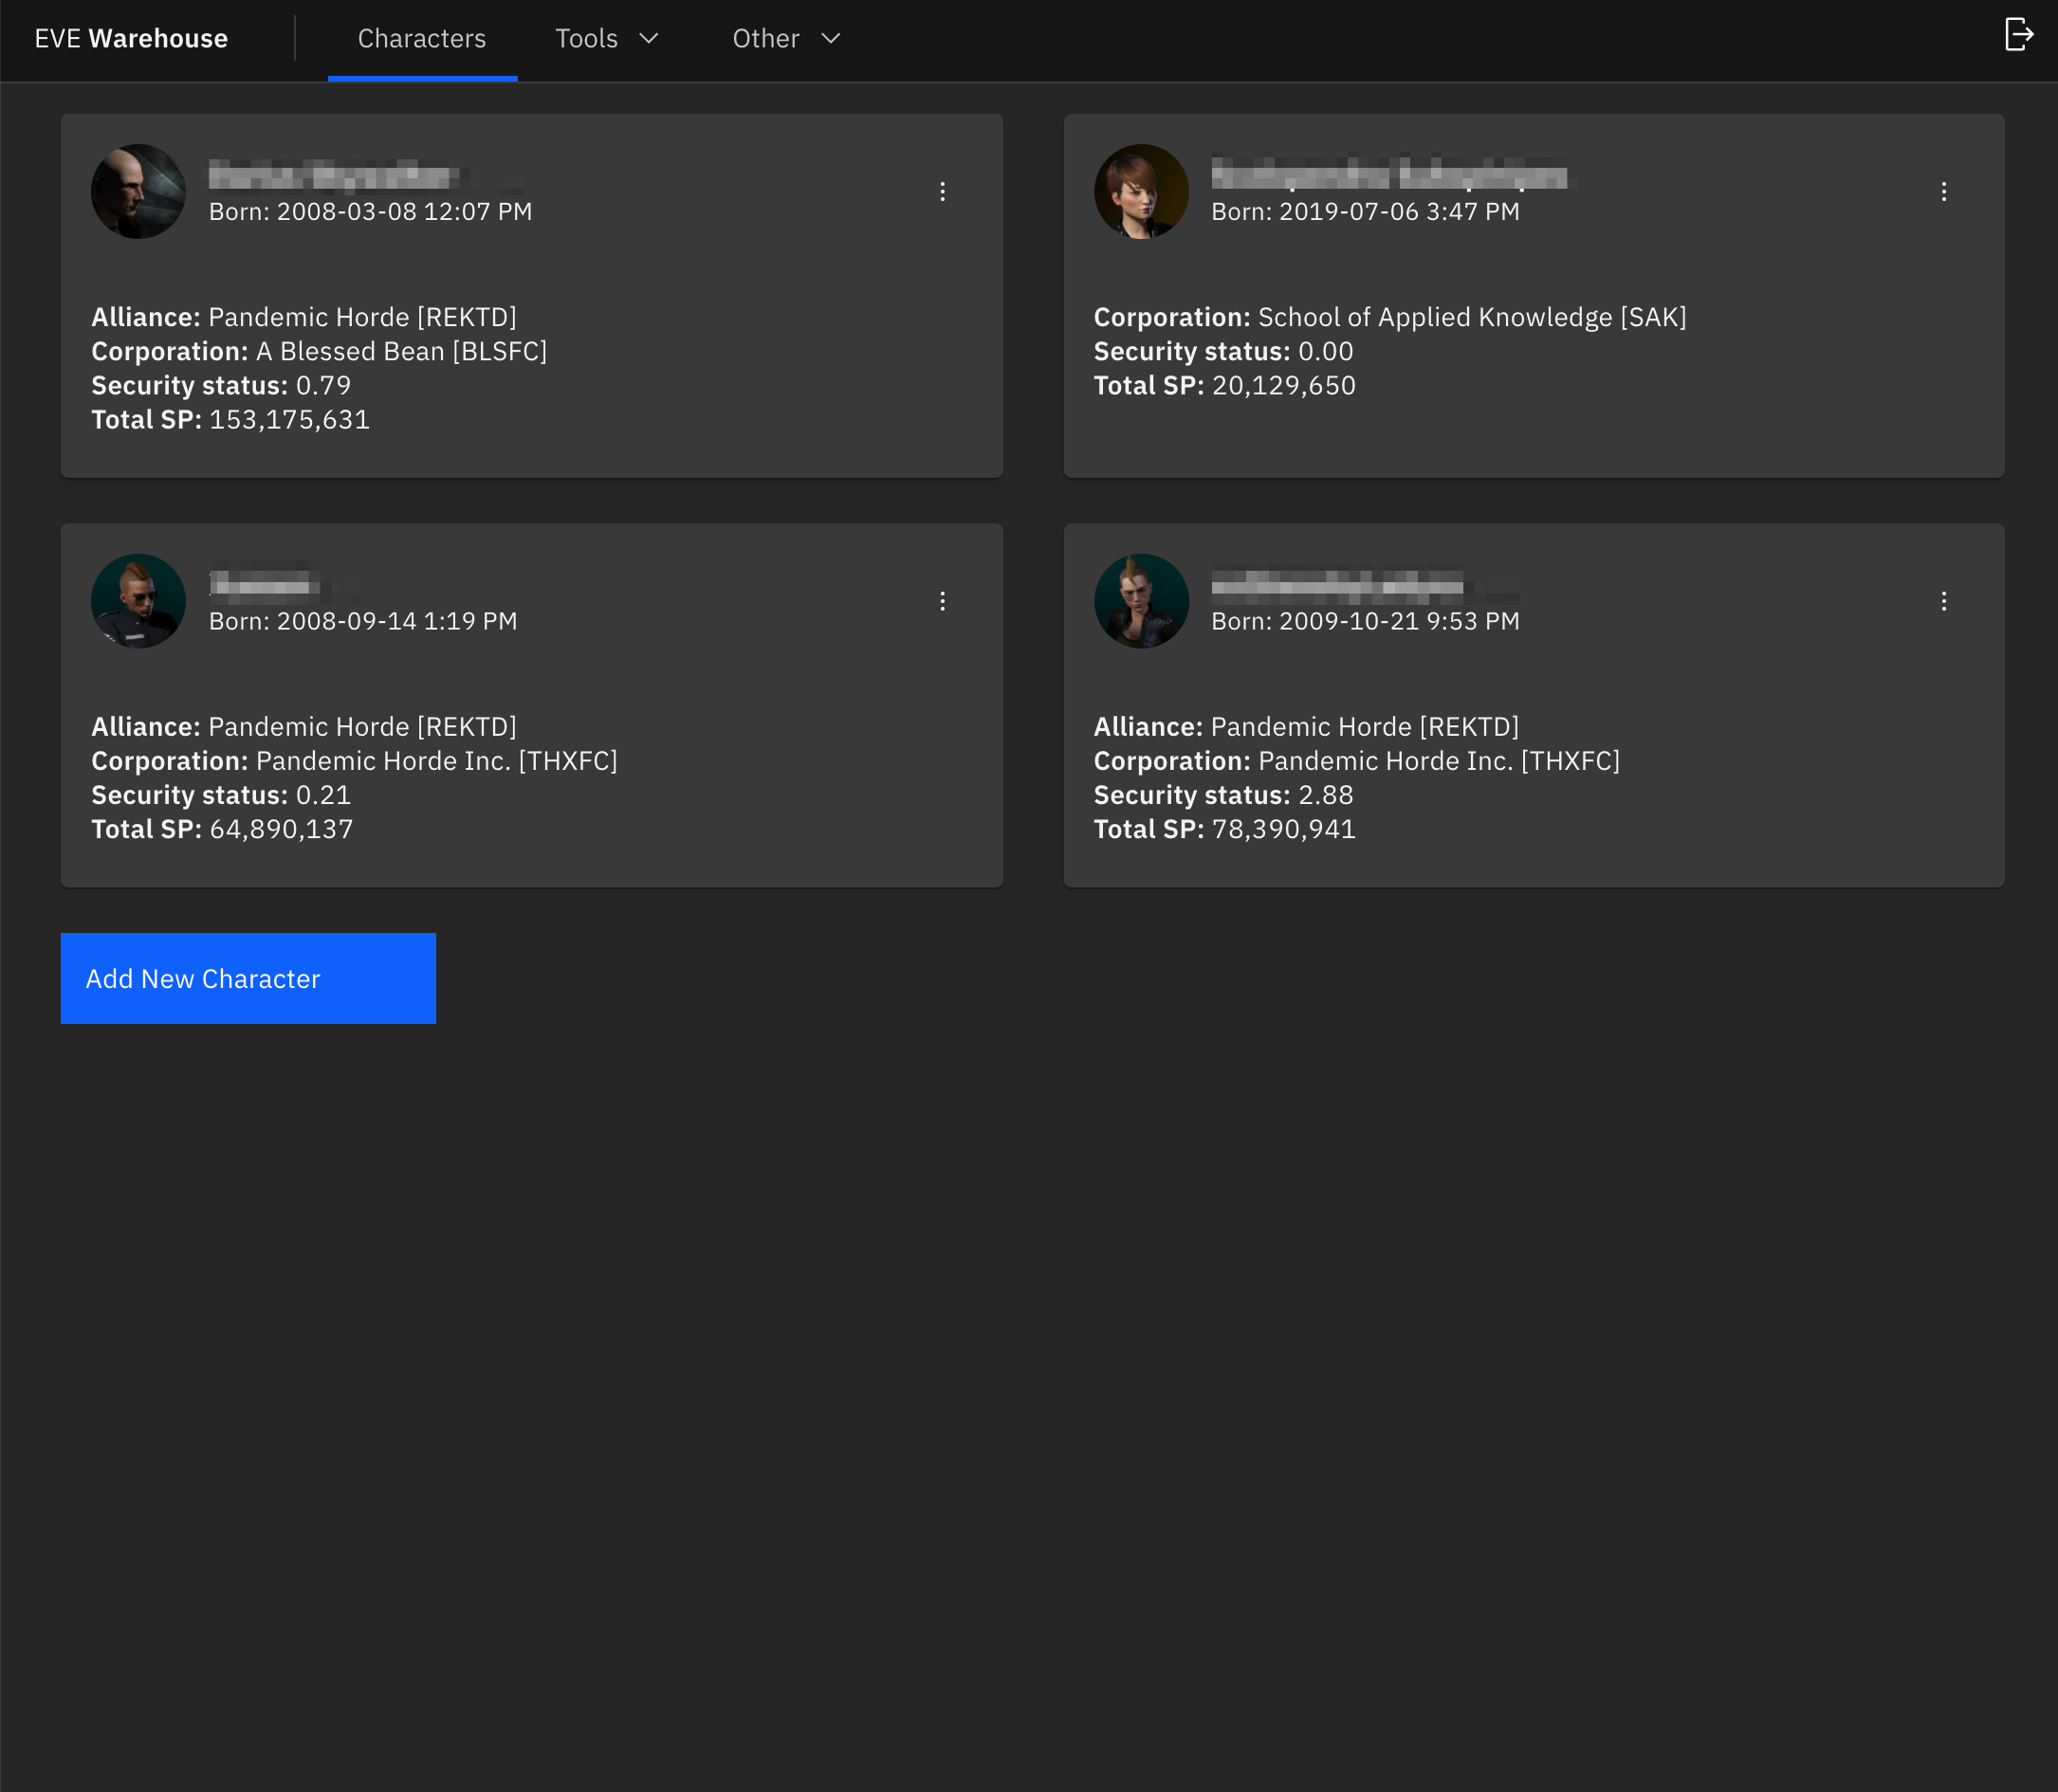This screenshot has width=2058, height=1792.
Task: Select the character card with 78,390,941 SP
Action: click(x=1533, y=705)
